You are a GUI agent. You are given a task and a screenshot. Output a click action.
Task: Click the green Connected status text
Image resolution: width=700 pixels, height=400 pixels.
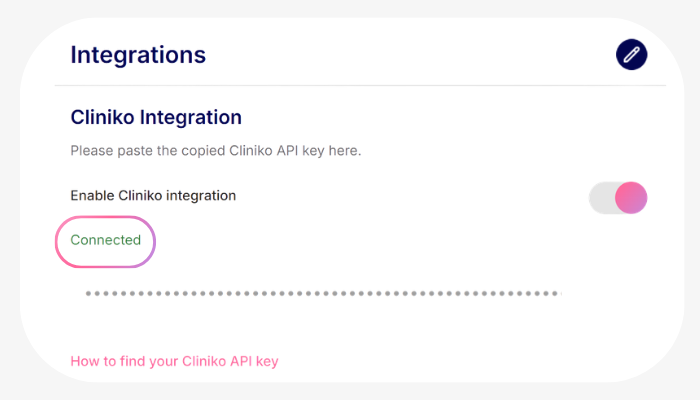(x=106, y=240)
